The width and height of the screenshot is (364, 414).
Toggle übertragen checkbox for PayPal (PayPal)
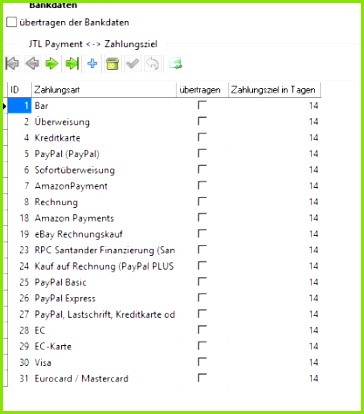point(202,153)
